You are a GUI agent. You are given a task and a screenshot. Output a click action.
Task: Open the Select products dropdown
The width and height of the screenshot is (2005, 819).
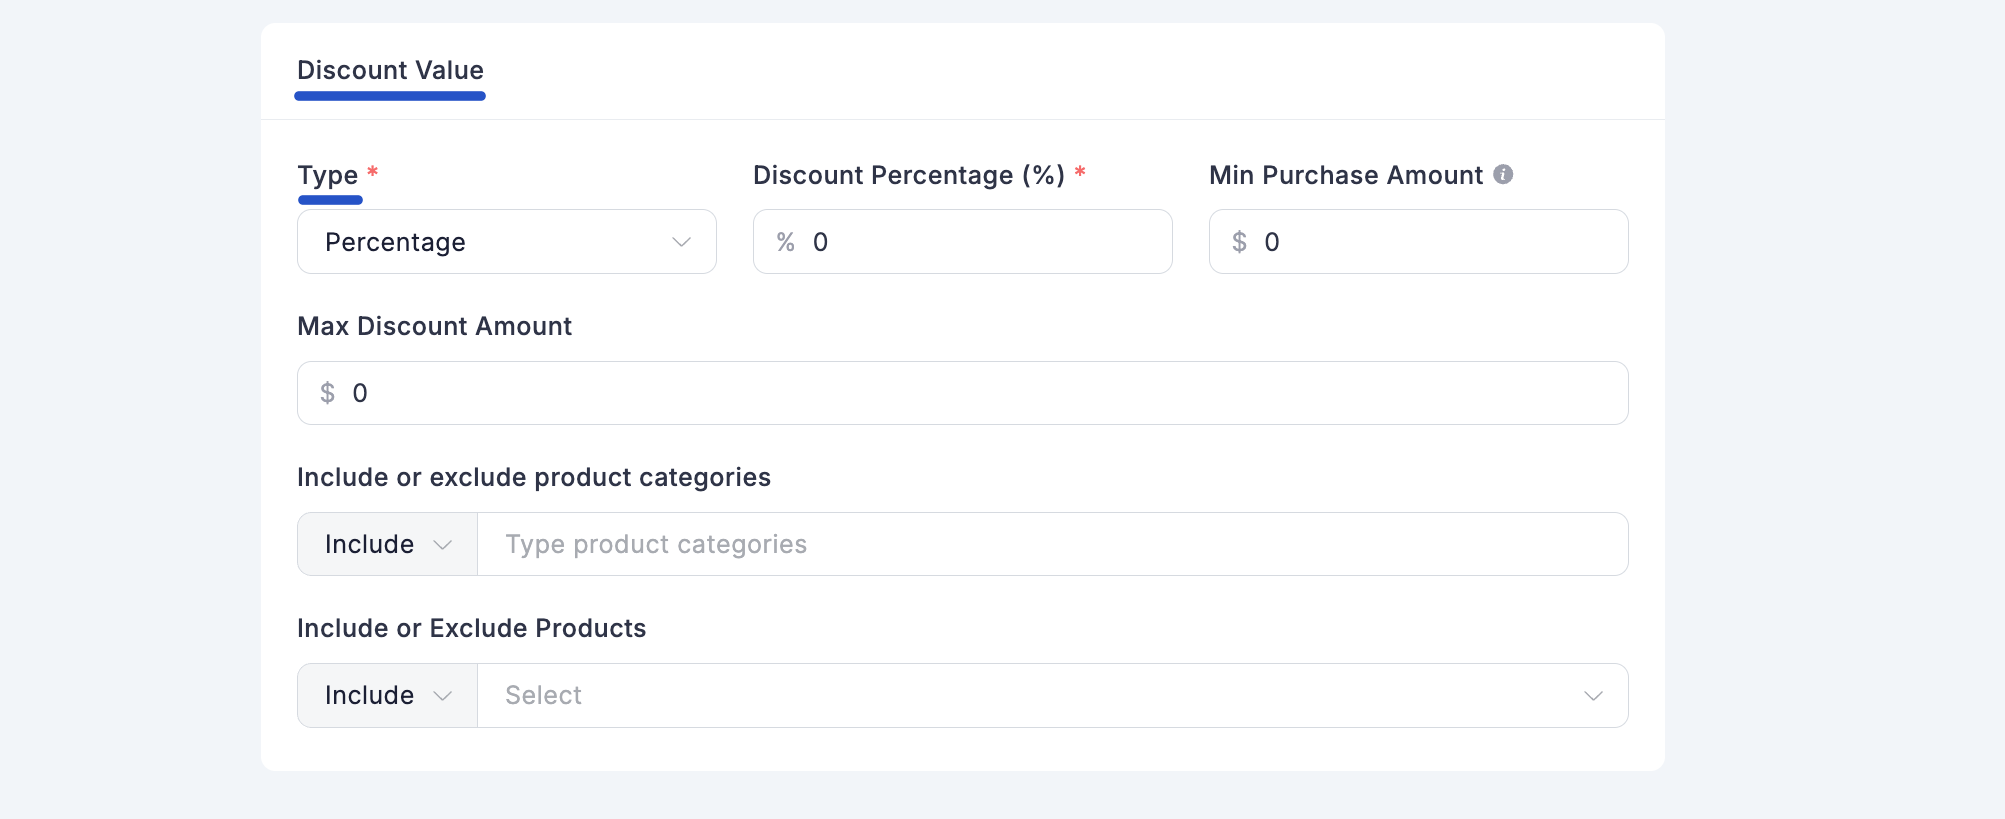click(1053, 695)
